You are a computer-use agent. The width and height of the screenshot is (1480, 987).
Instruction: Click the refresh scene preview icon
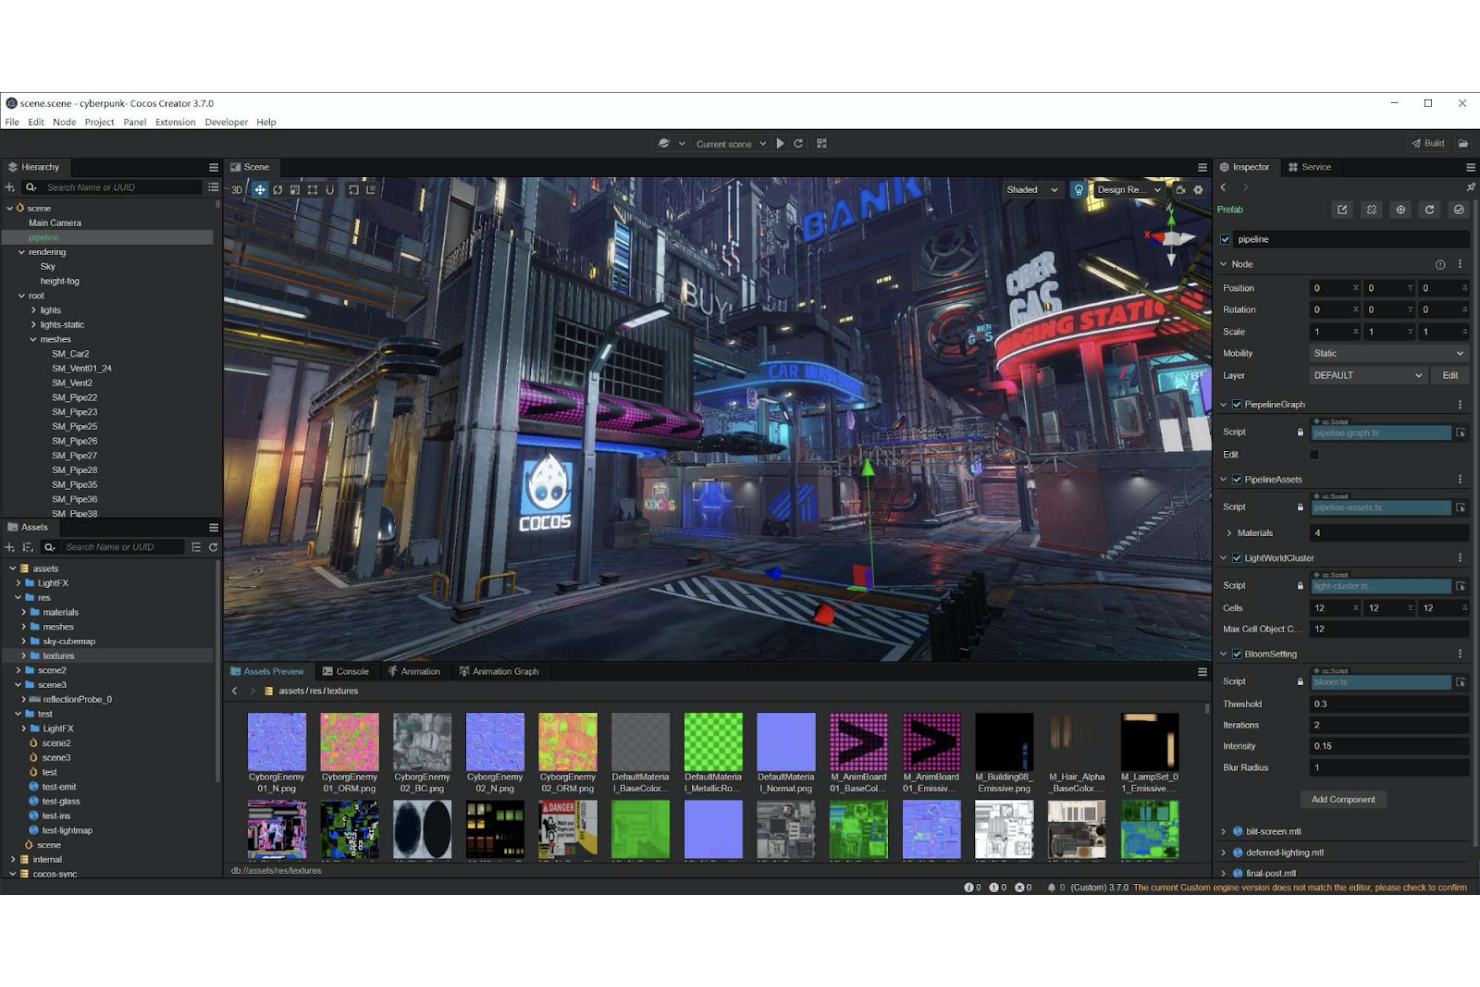(798, 143)
